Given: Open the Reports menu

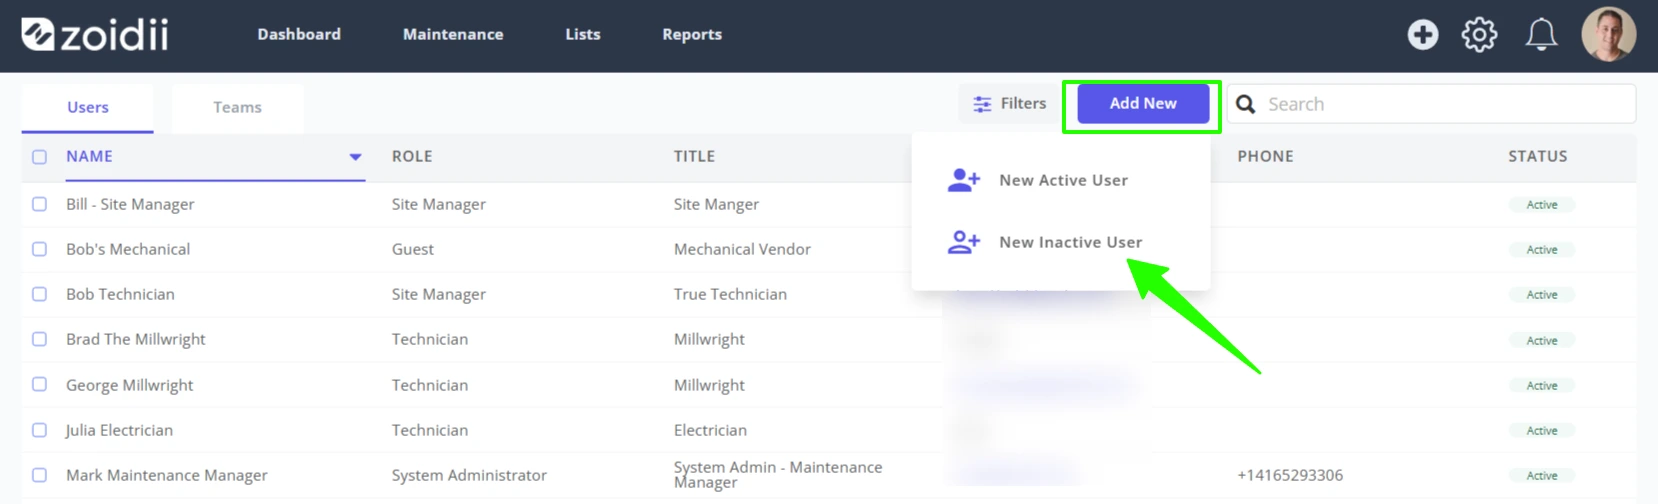Looking at the screenshot, I should click(692, 34).
